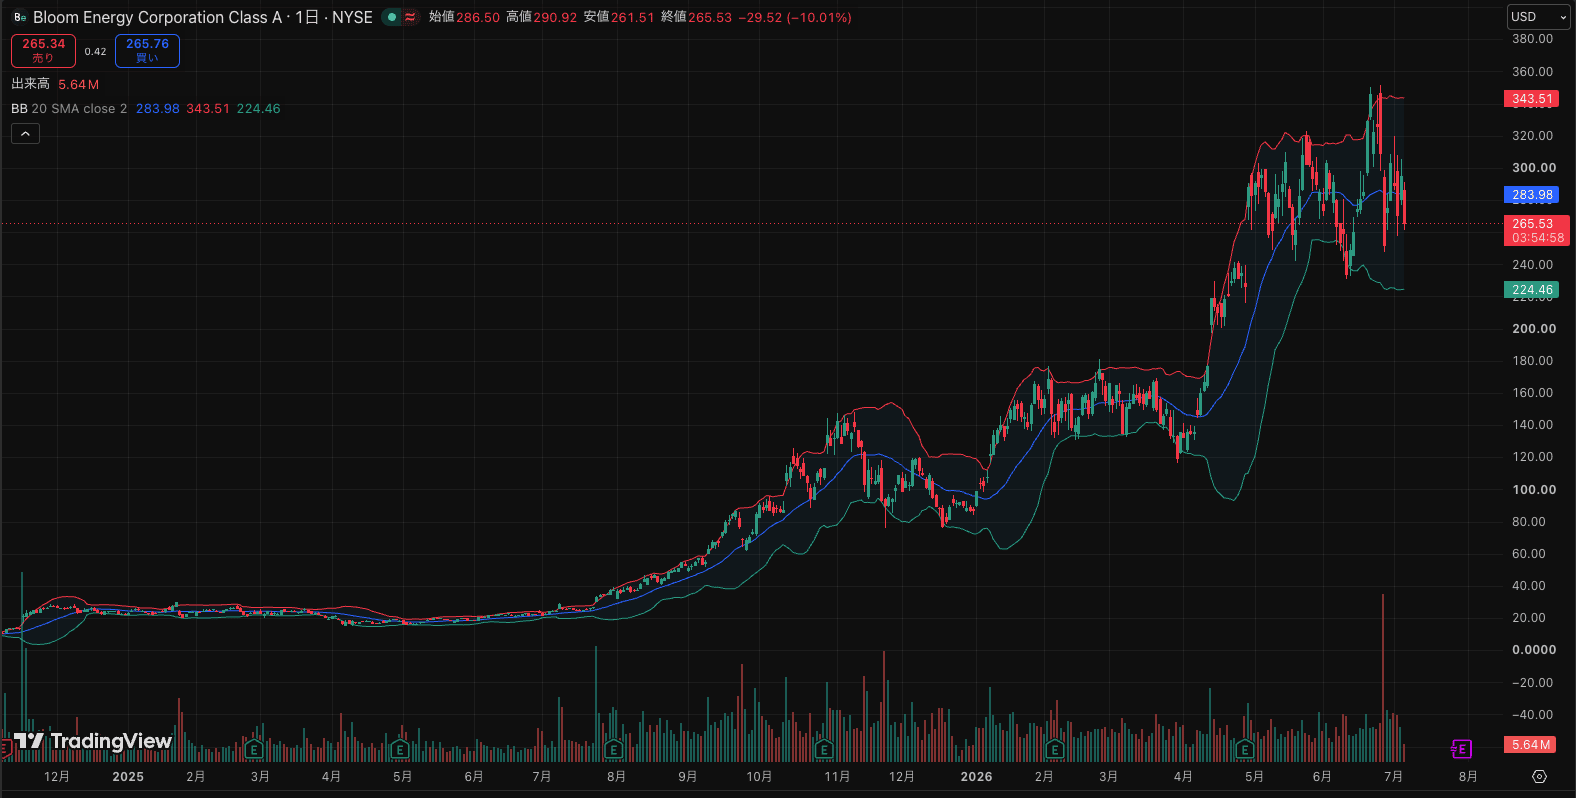Open the USD currency dropdown
The height and width of the screenshot is (798, 1576).
point(1539,17)
